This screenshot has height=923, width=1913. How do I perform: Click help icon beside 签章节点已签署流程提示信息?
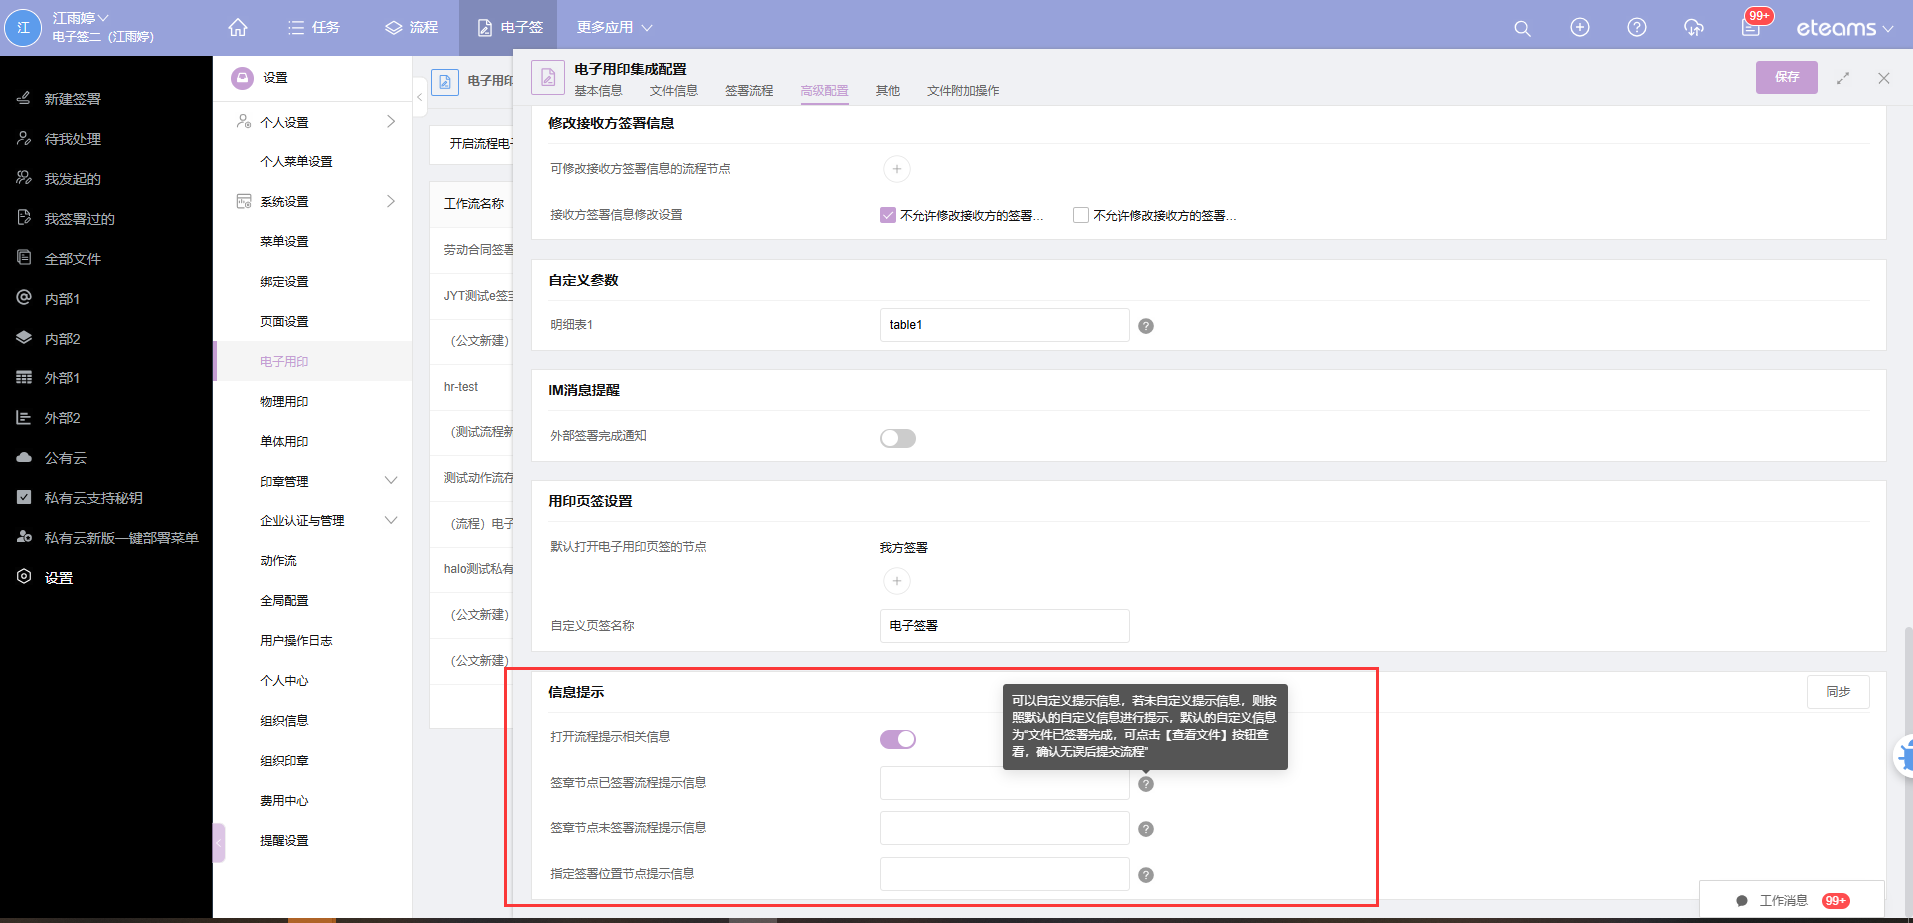(x=1146, y=784)
